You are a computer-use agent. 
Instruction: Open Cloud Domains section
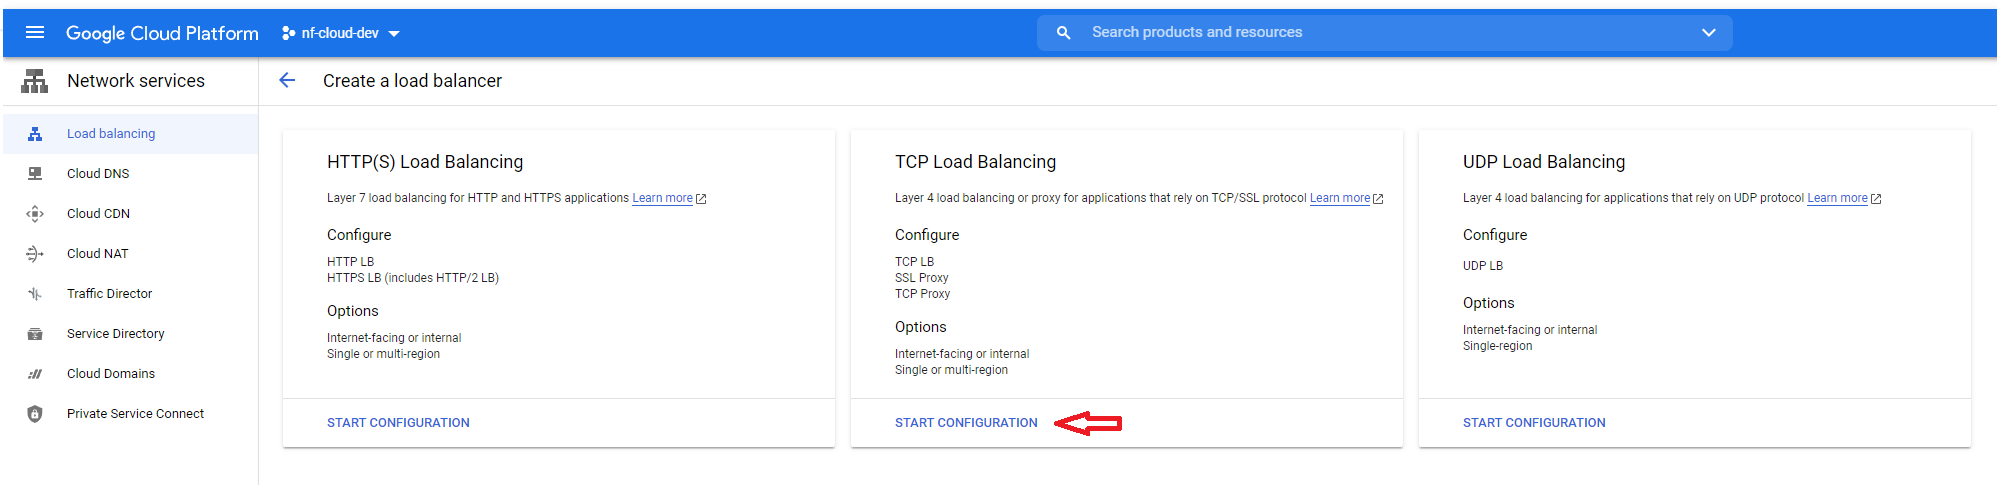(111, 374)
